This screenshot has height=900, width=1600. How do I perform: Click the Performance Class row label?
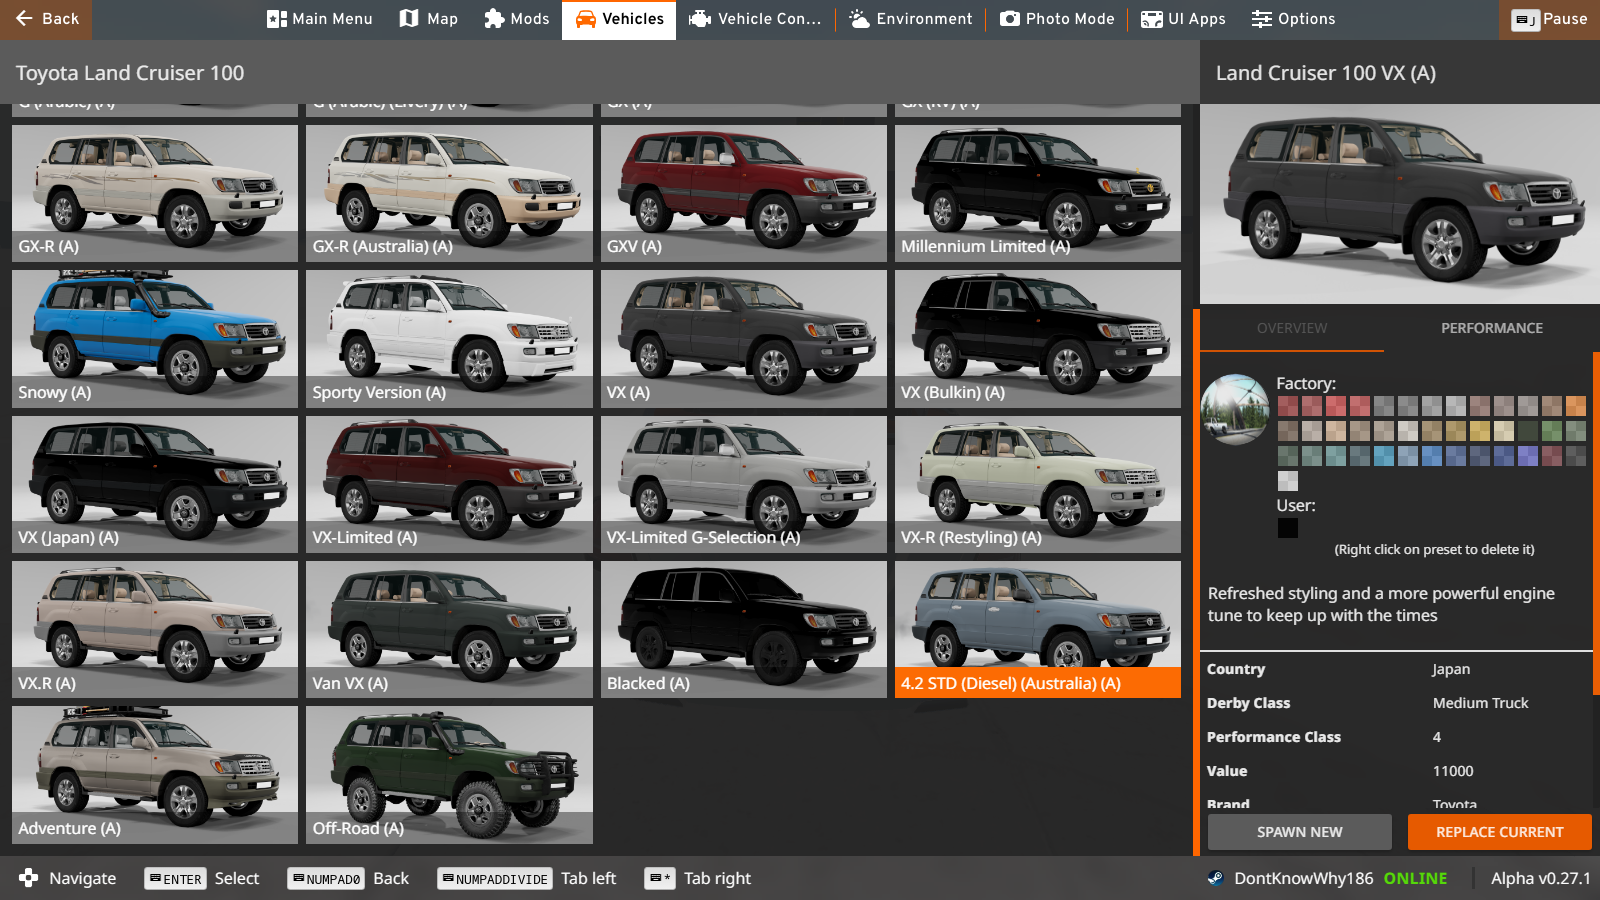point(1273,737)
